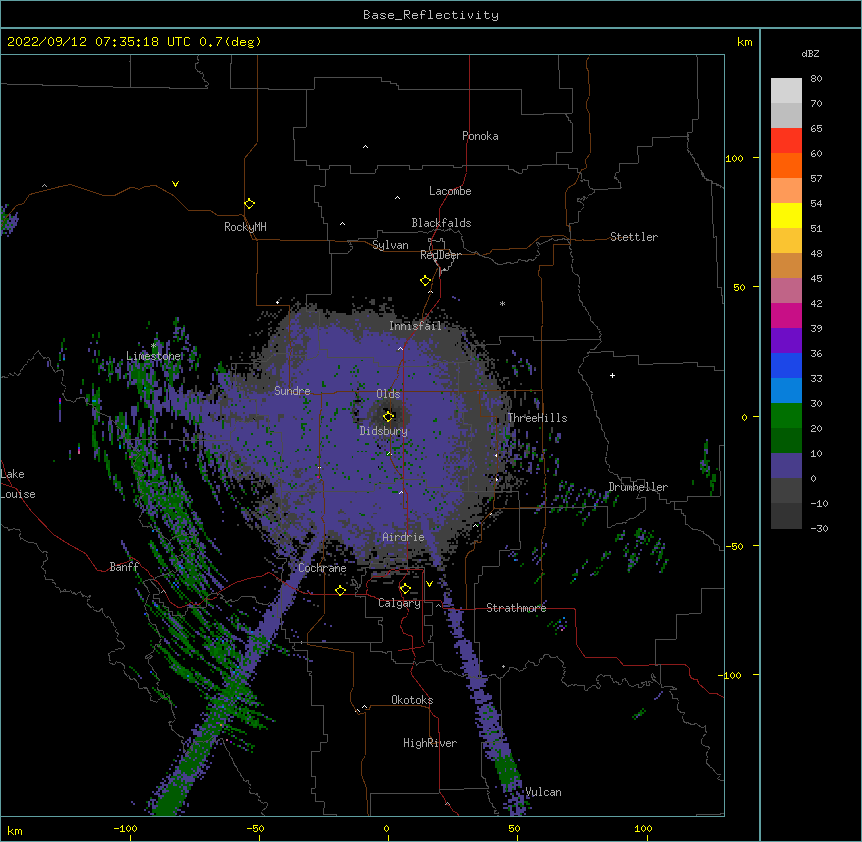Click the yellow marker below Cochrane
Image resolution: width=862 pixels, height=842 pixels.
point(340,590)
